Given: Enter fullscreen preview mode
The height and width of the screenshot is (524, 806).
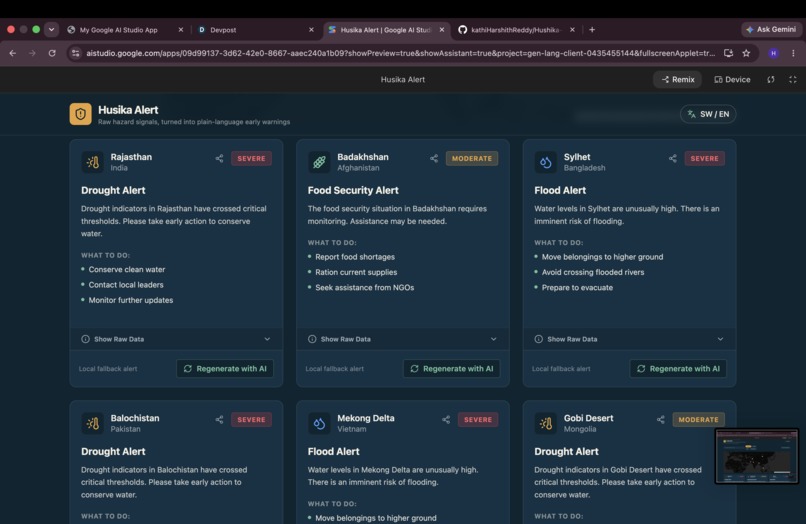Looking at the screenshot, I should (793, 80).
